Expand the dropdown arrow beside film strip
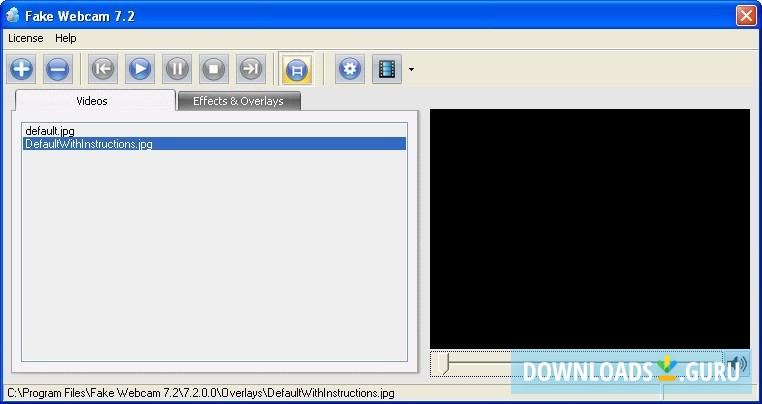Screen dimensions: 762x404 411,70
